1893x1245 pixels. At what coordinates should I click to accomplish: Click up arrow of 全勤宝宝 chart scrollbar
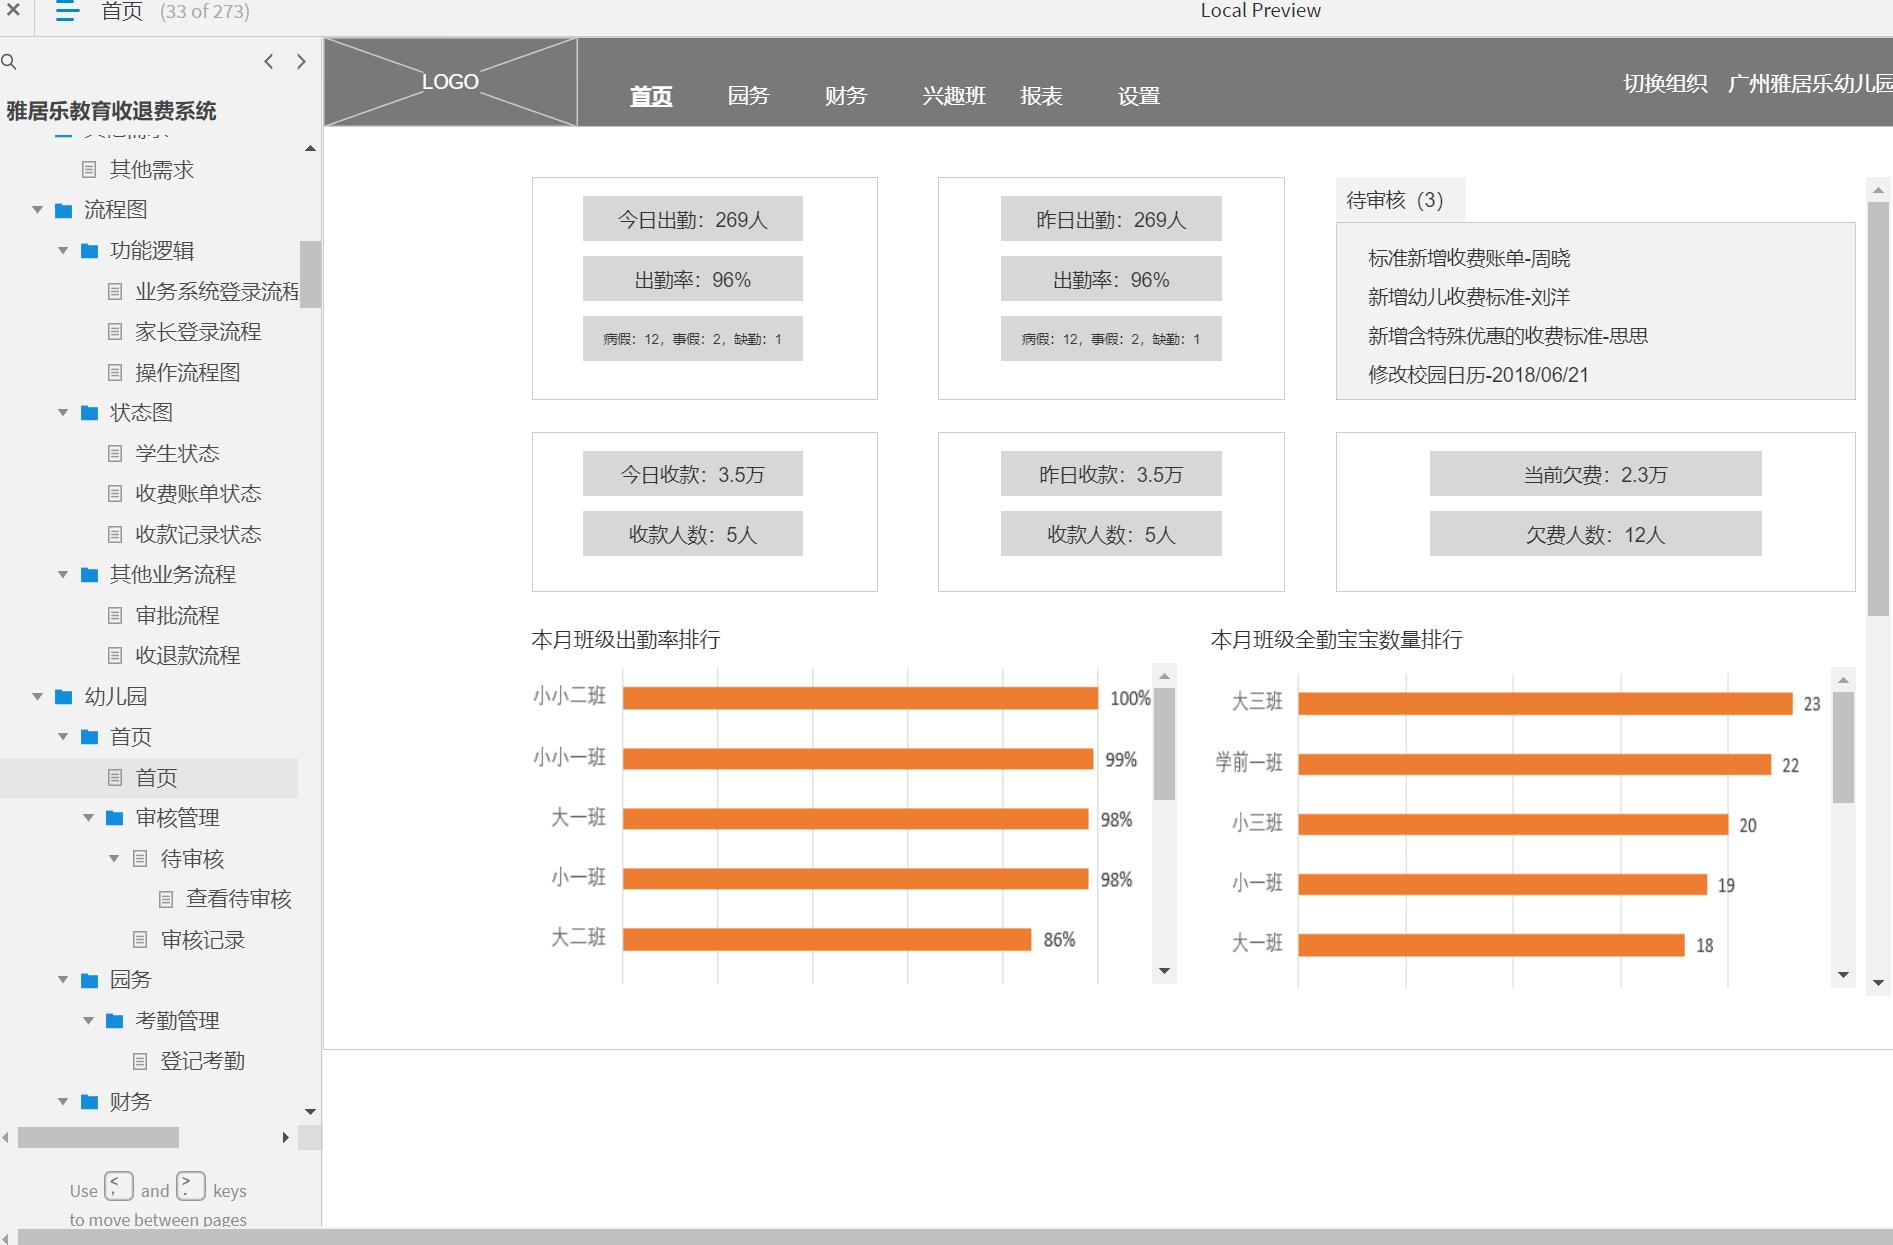pos(1844,680)
